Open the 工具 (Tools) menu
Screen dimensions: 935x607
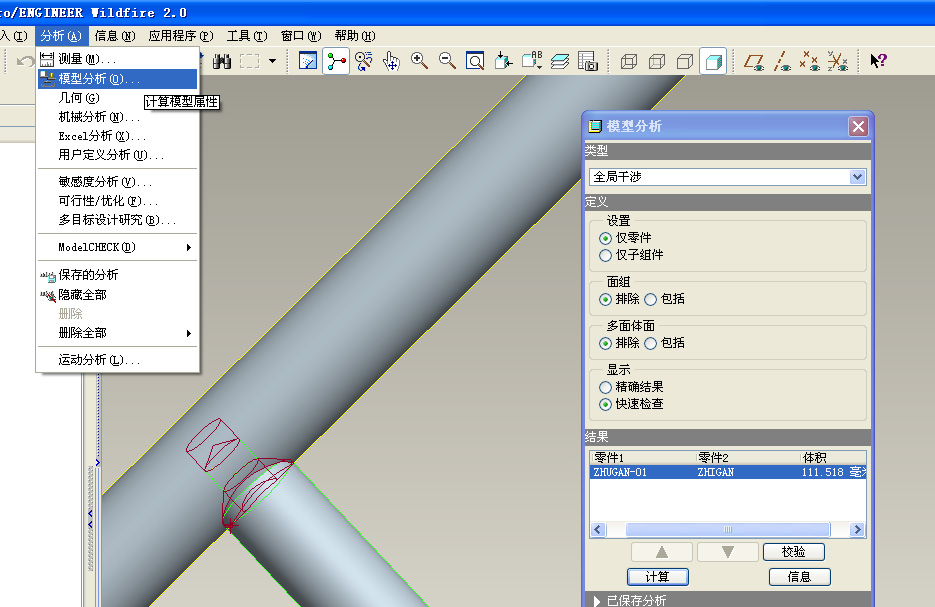247,36
